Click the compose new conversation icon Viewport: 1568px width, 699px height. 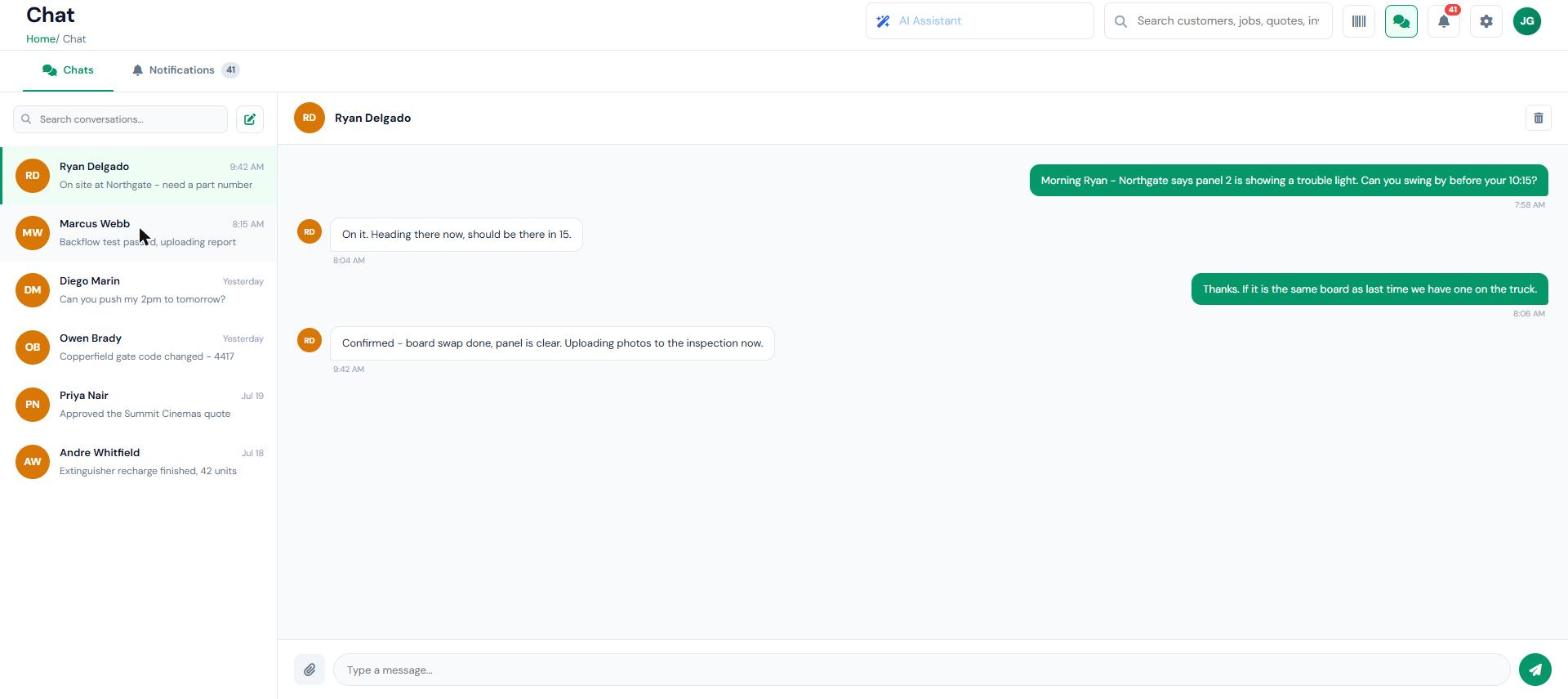pyautogui.click(x=250, y=119)
